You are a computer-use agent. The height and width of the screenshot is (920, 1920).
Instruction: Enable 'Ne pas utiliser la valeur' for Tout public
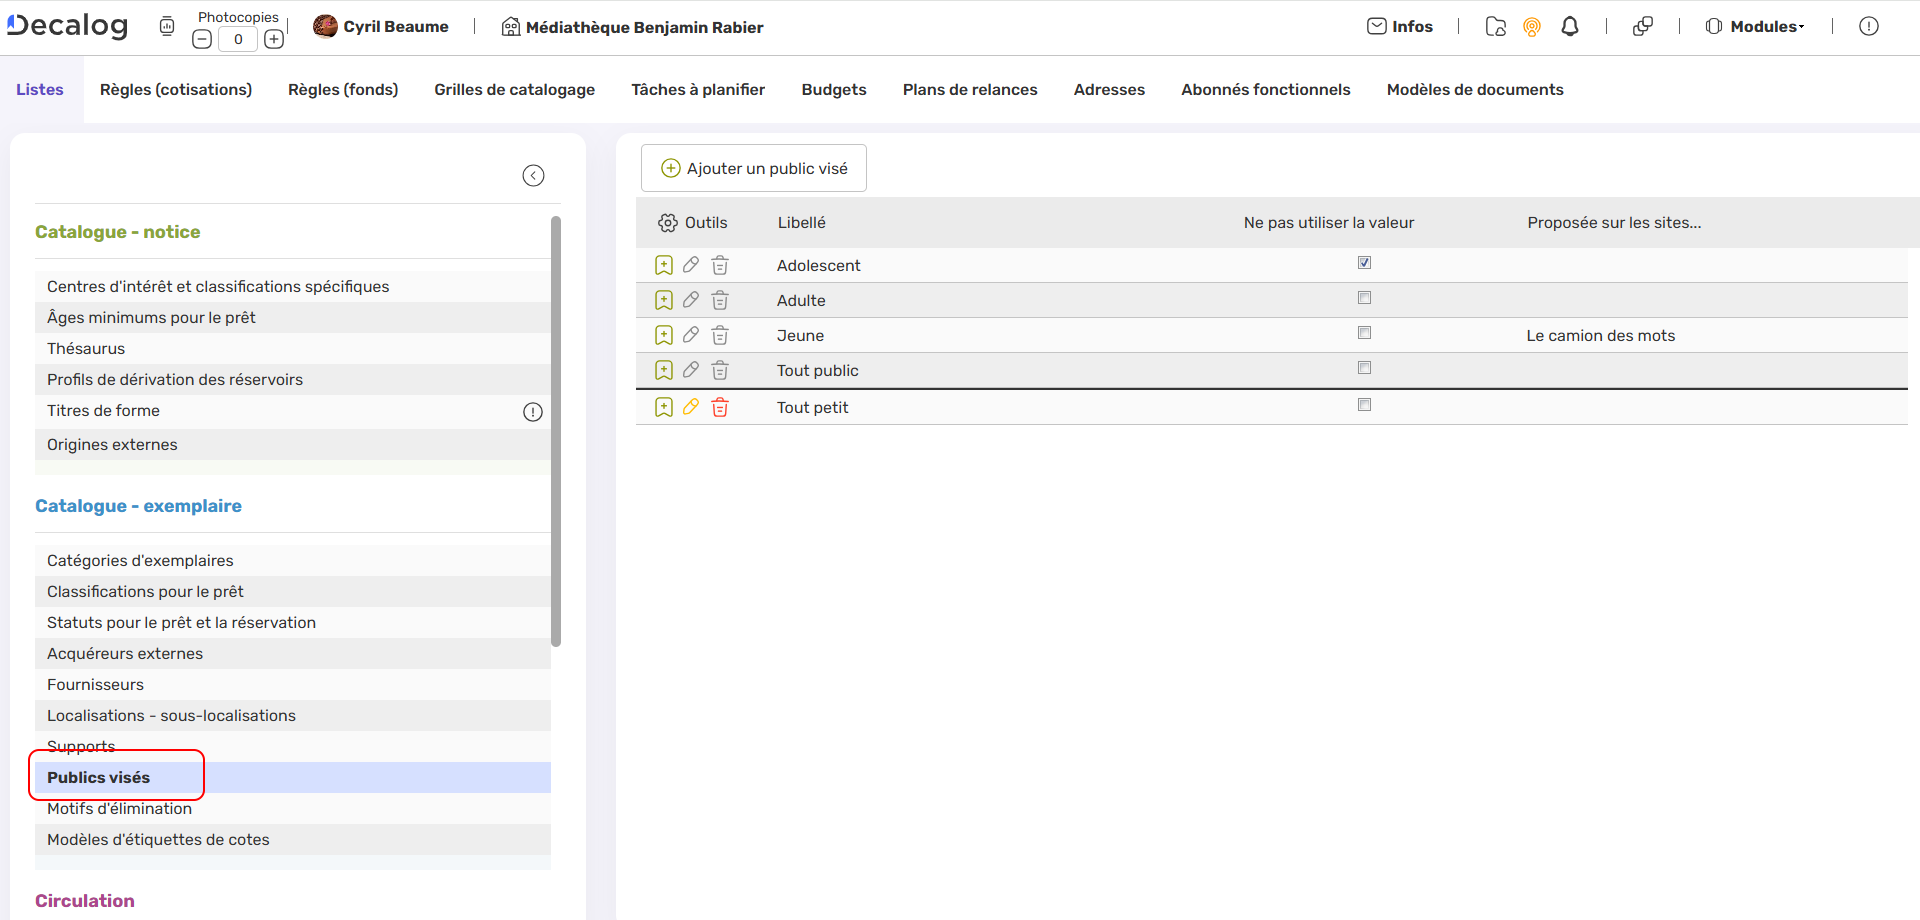tap(1364, 367)
